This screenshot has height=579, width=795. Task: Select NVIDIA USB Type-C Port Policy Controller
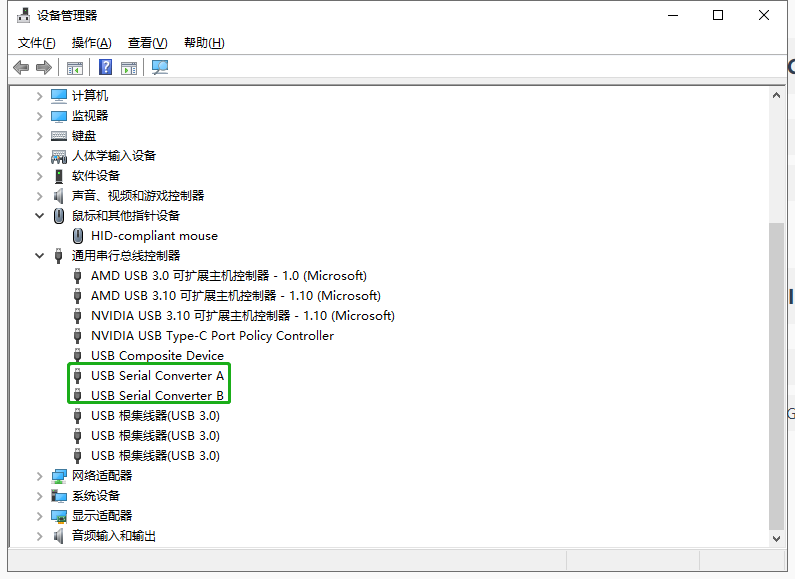point(212,336)
